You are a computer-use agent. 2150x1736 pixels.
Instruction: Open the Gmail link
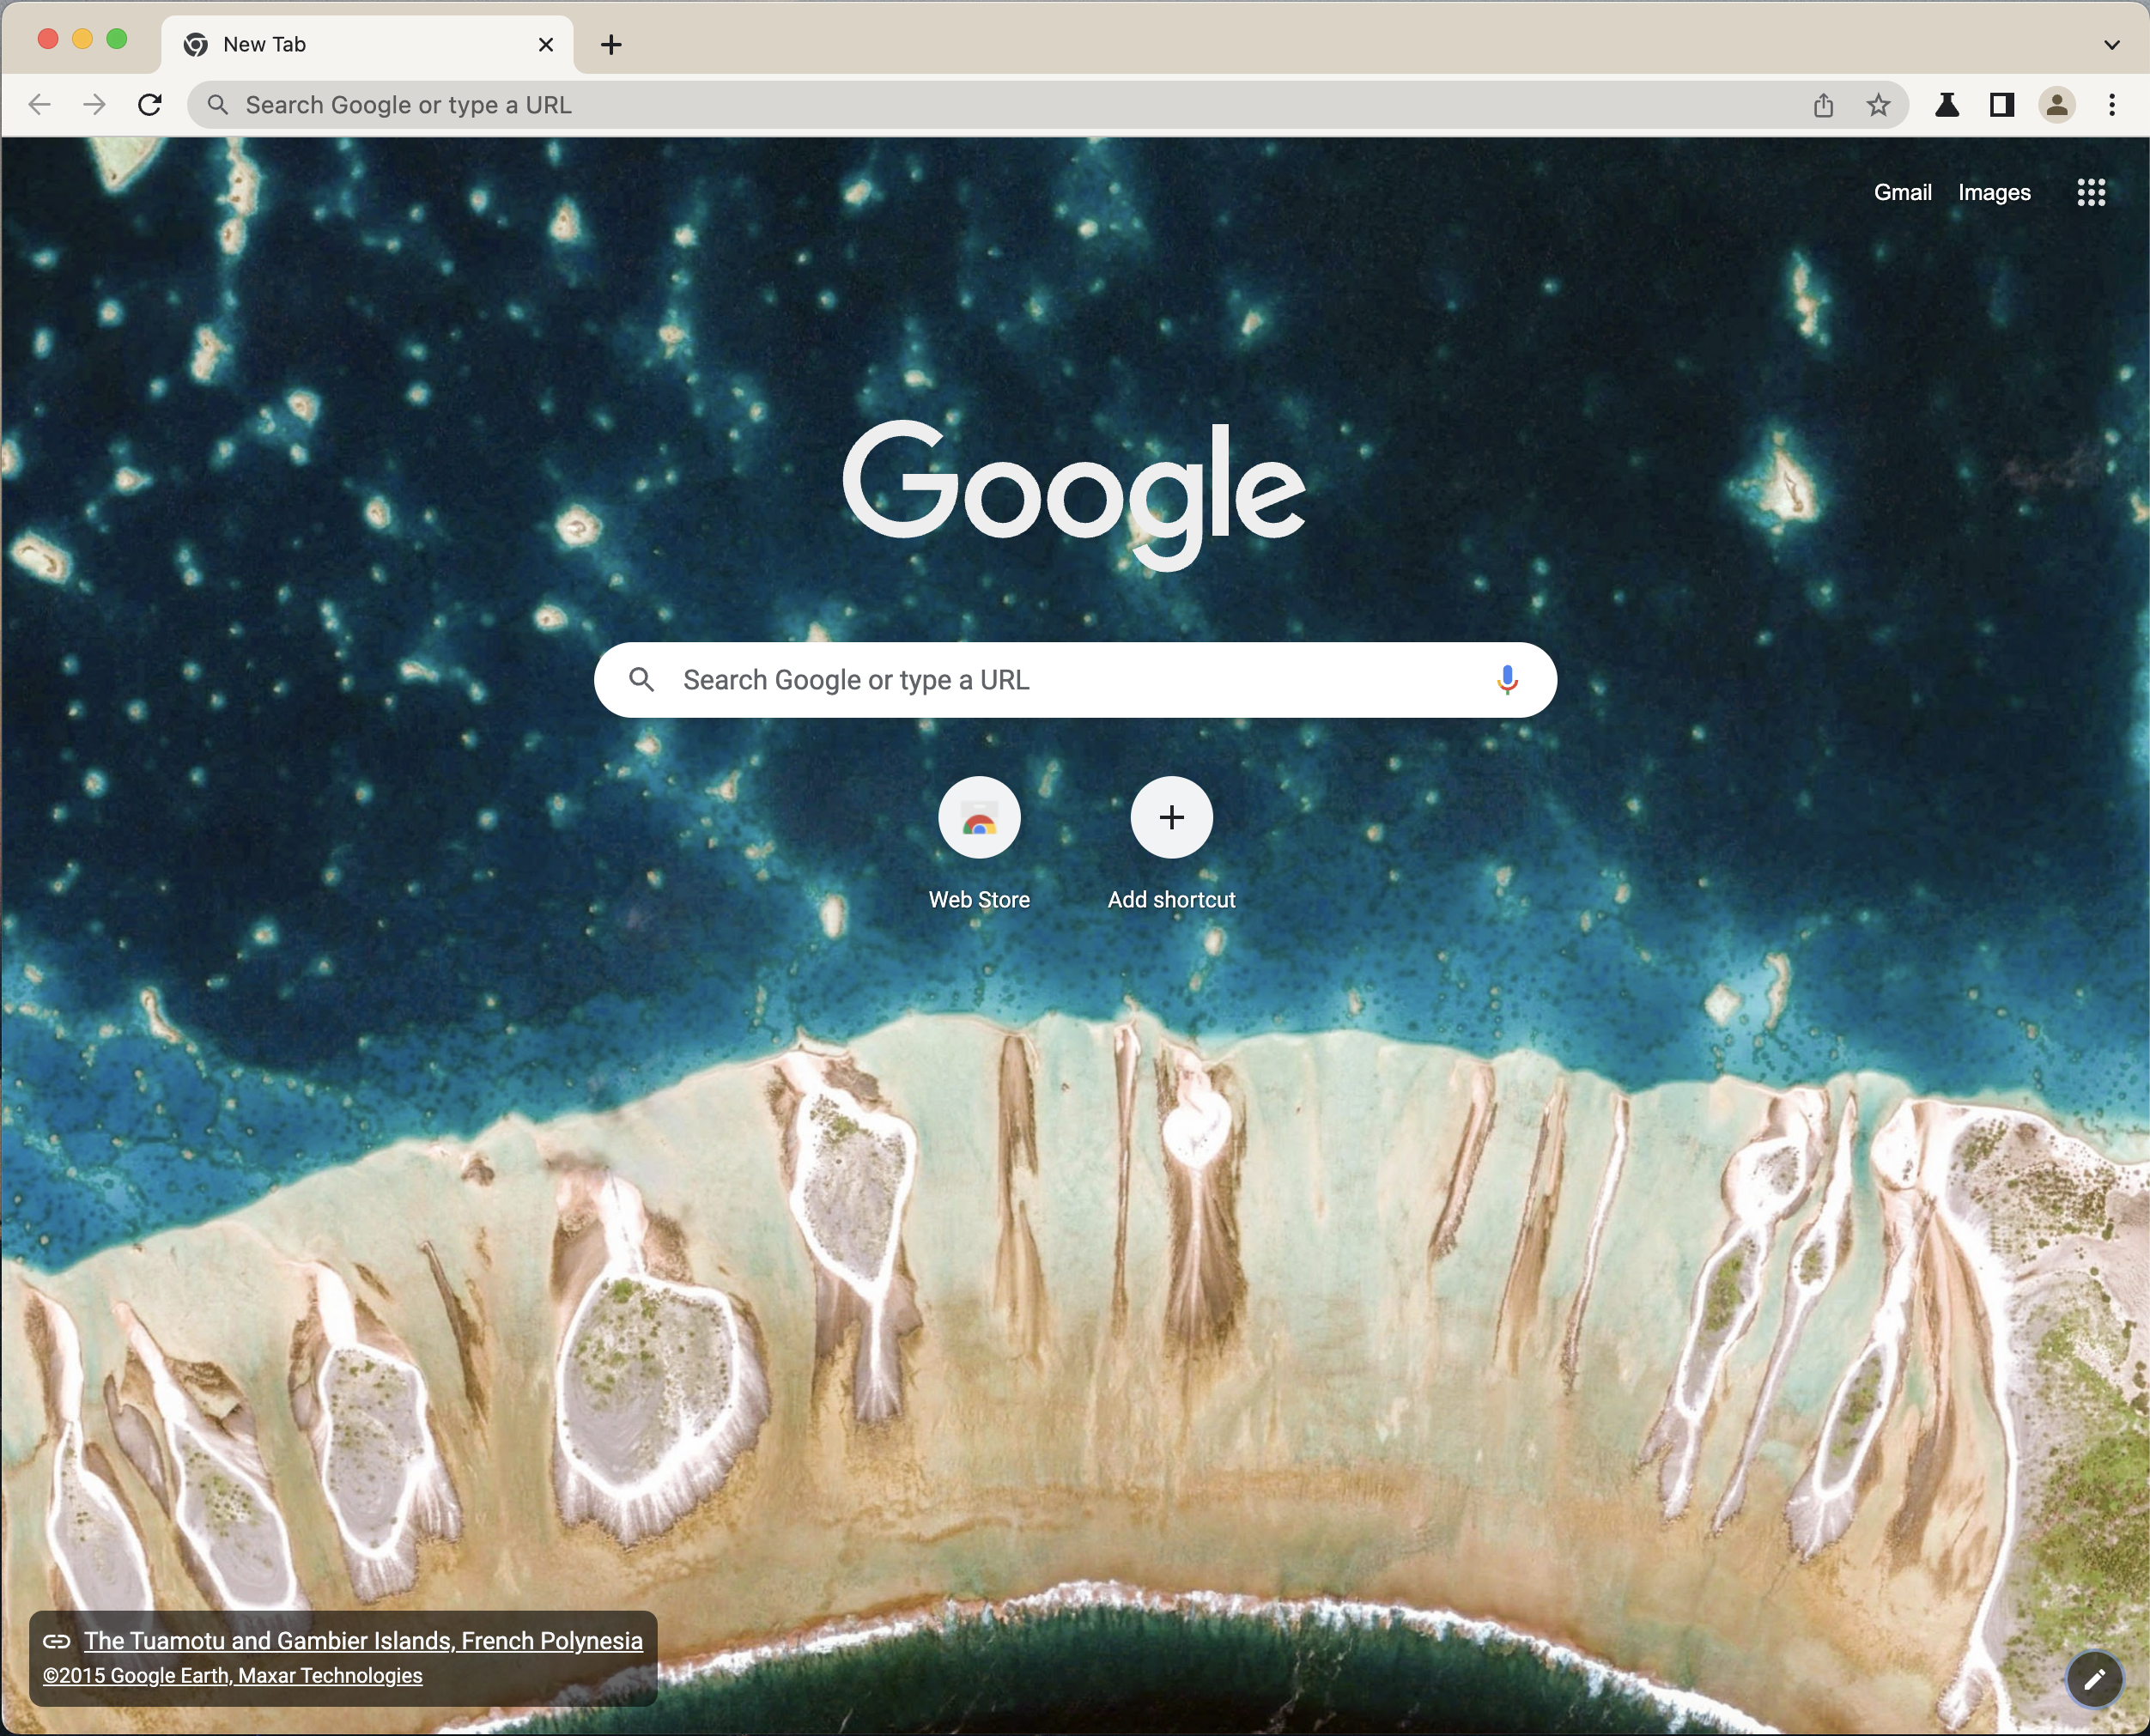1902,192
